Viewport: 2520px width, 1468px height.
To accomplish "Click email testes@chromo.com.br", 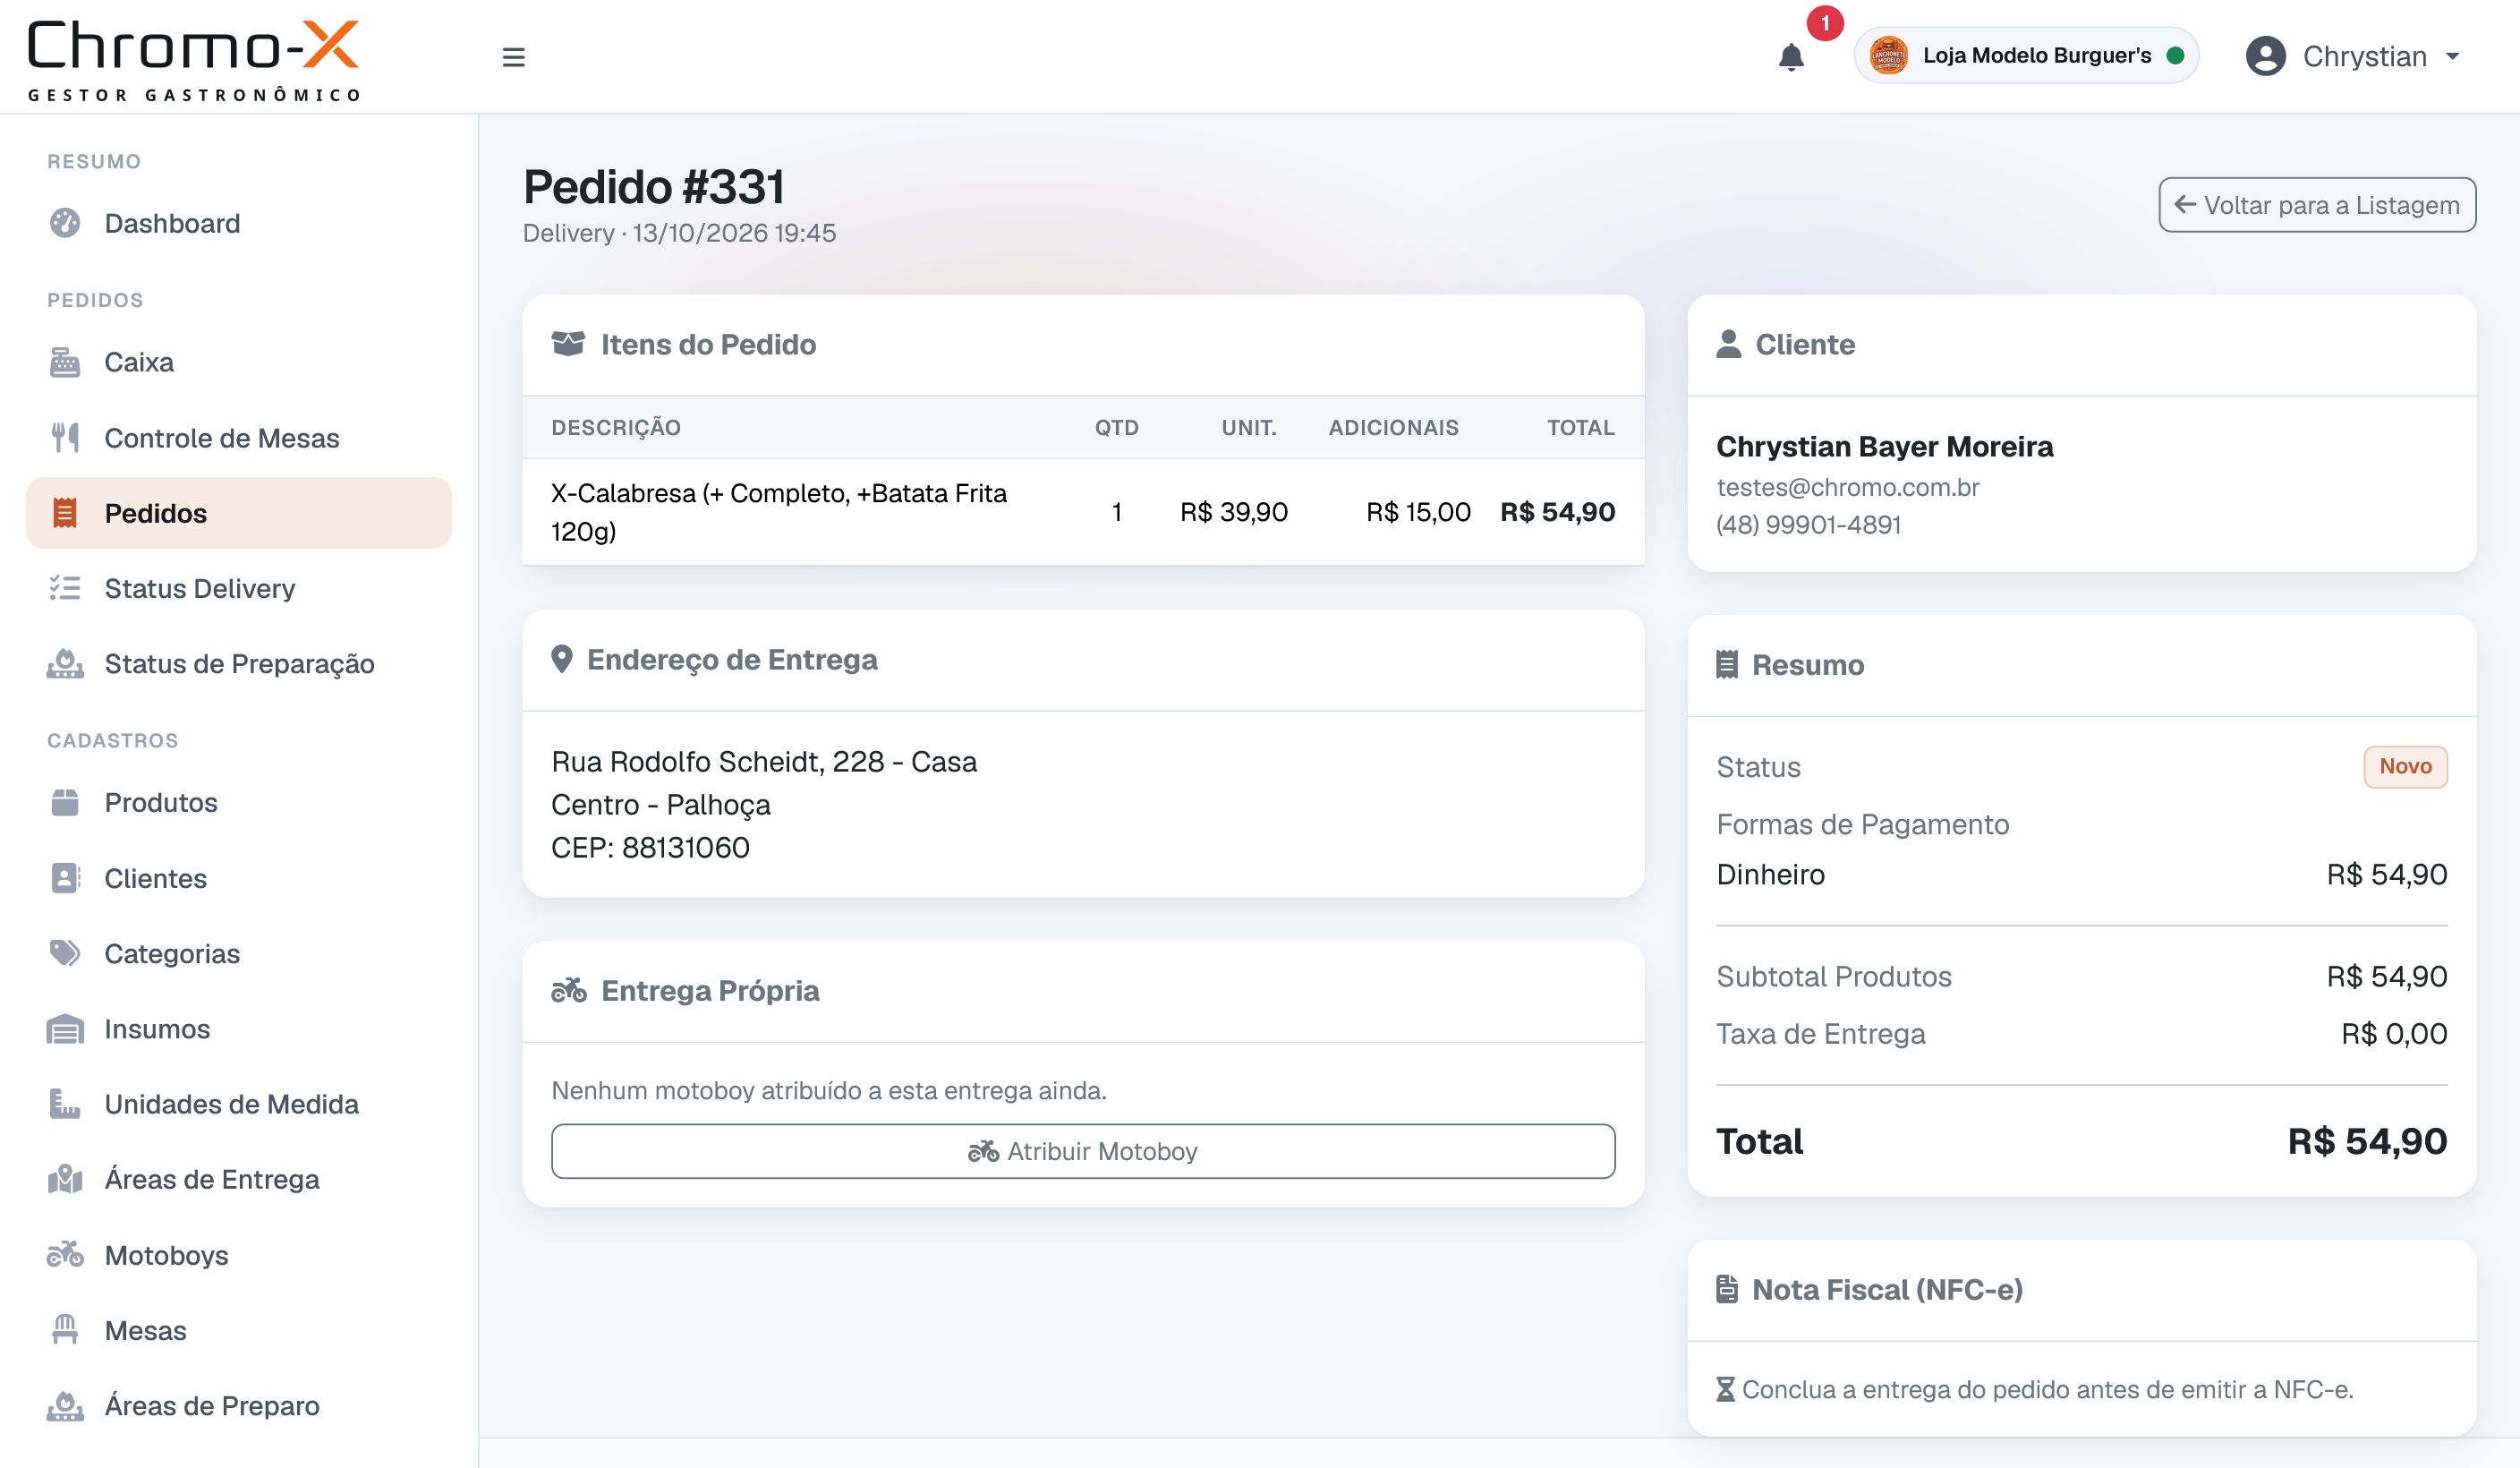I will pos(1848,487).
